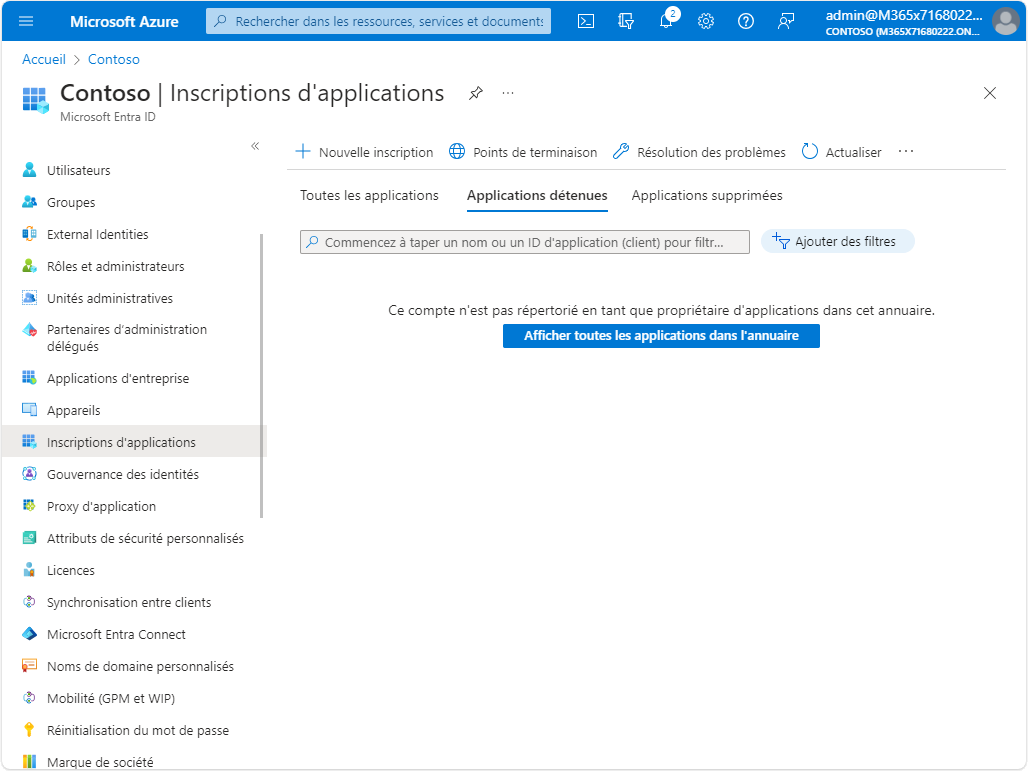Select Inscriptions d'applications menu entry
1028x771 pixels.
pos(134,443)
